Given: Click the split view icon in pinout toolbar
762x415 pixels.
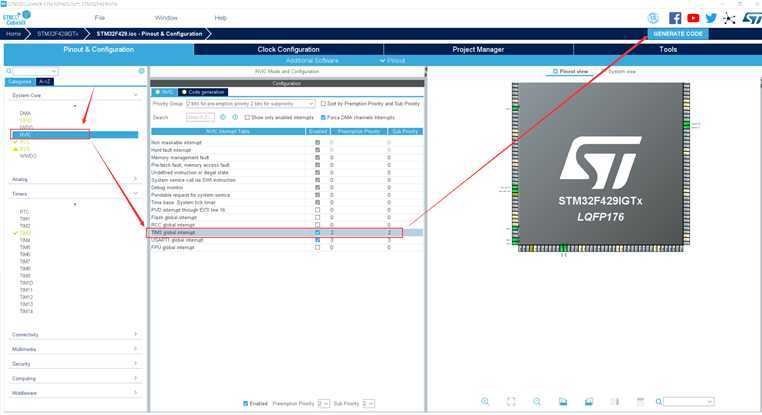Looking at the screenshot, I should coord(615,401).
